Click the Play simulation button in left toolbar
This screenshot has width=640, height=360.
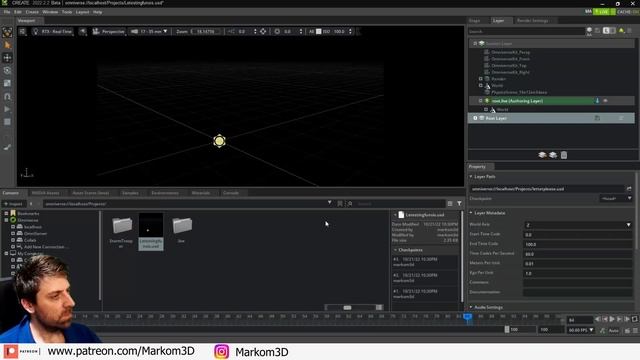pyautogui.click(x=7, y=109)
